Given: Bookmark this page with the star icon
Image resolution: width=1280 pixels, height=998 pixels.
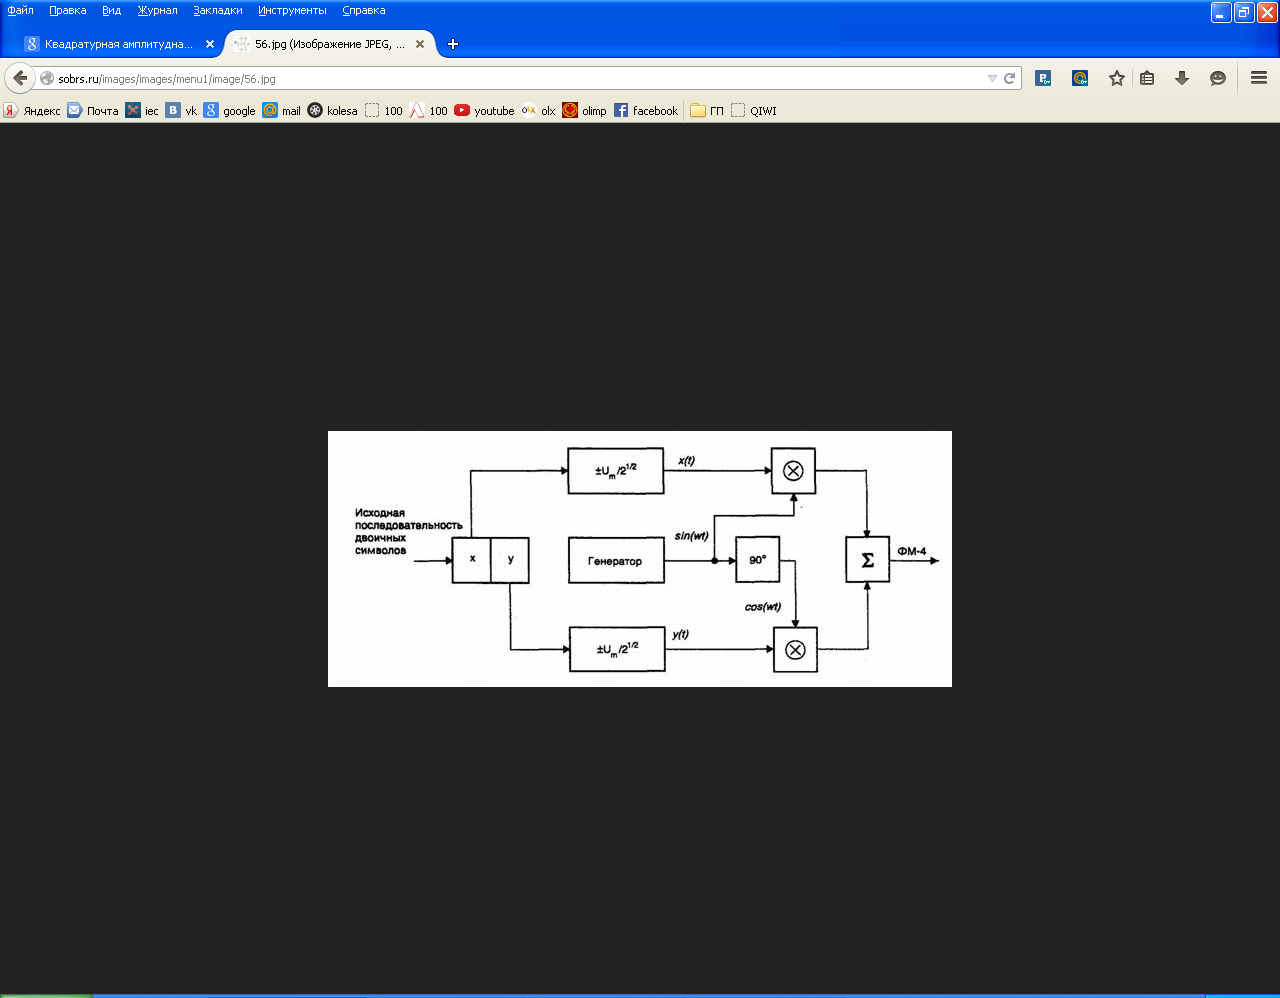Looking at the screenshot, I should coord(1117,78).
